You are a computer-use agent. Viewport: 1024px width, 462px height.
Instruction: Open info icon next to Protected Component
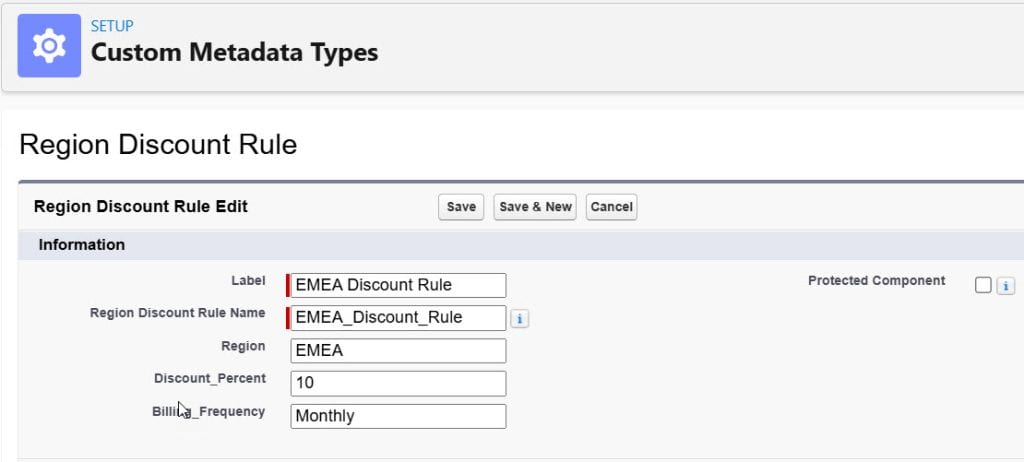tap(1005, 286)
